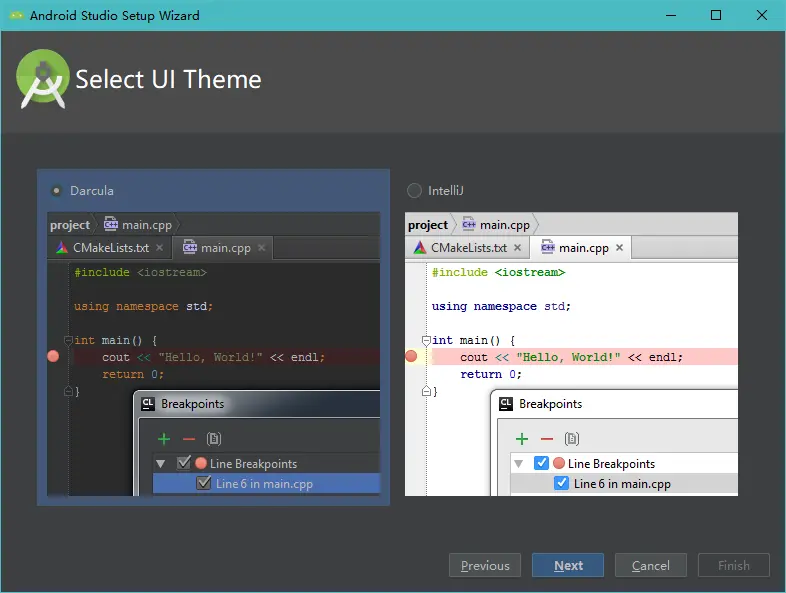Screen dimensions: 786x593
Task: Click the C++ file icon in the Darcula breadcrumb
Action: click(x=111, y=224)
